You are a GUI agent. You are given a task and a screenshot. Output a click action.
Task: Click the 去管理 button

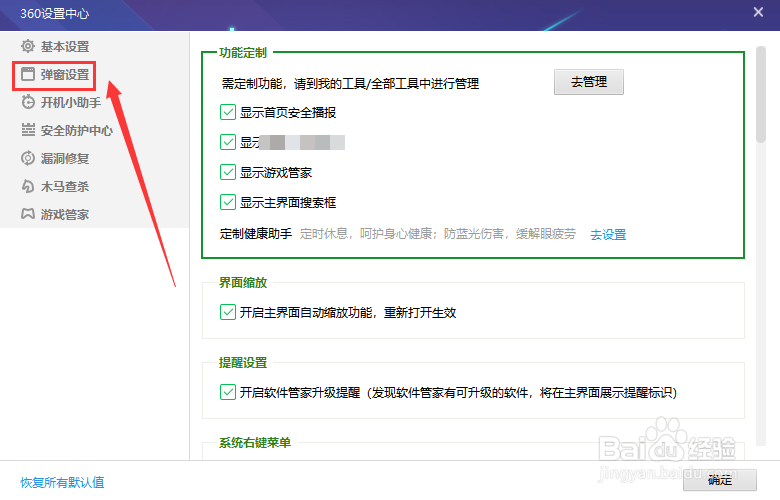(589, 82)
